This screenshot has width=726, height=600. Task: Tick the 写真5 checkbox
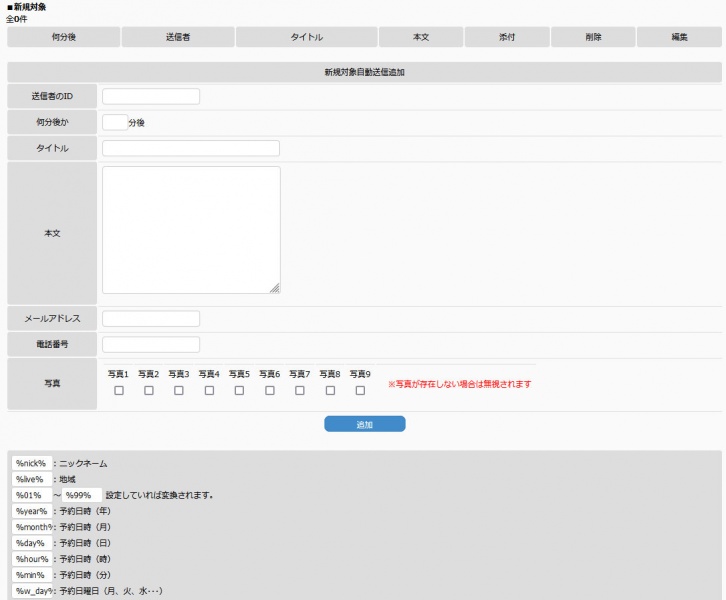(240, 391)
